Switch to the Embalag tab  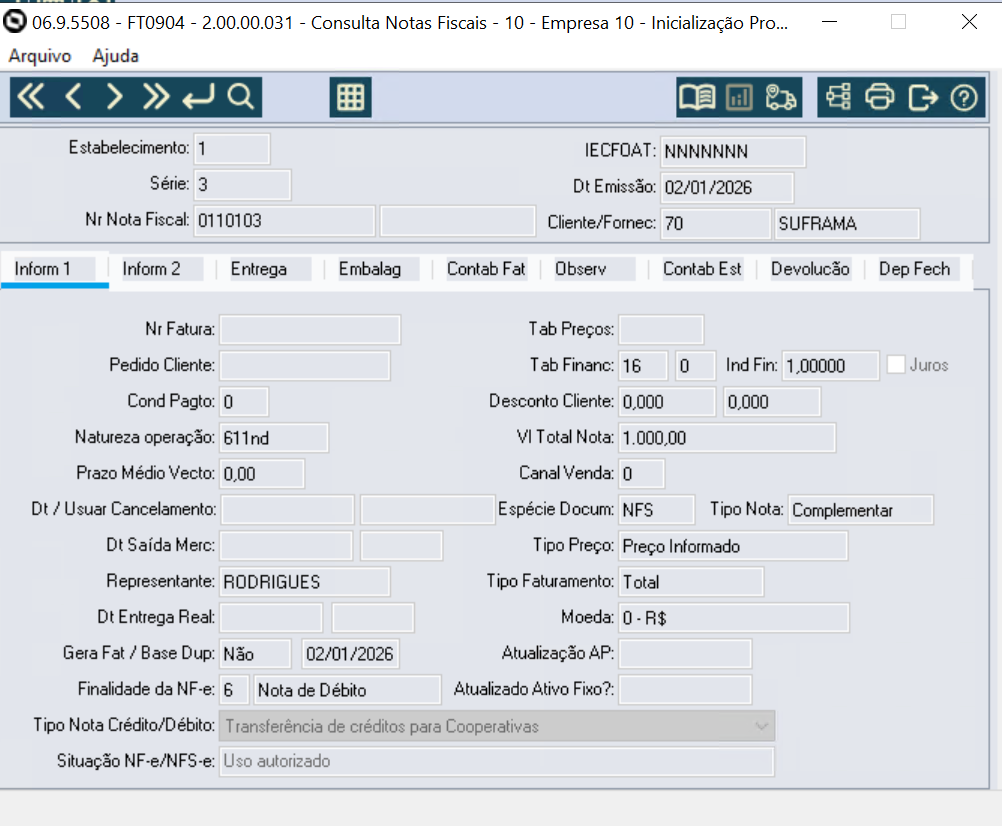tap(378, 269)
